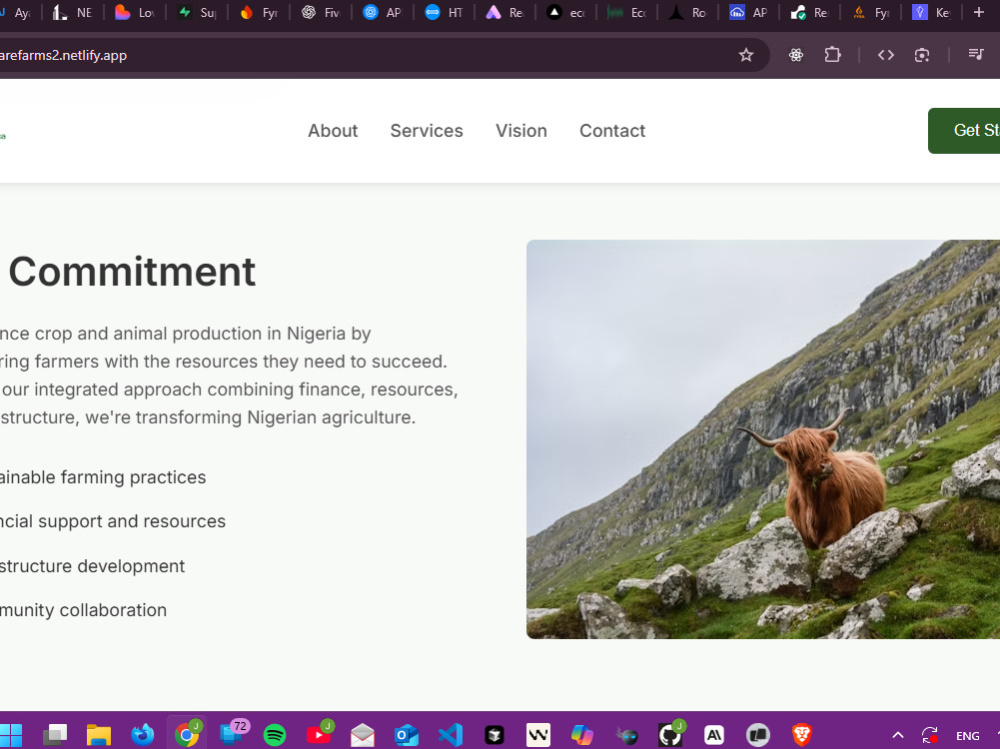Switch to the Sup browser tab
The image size is (1000, 749).
pyautogui.click(x=196, y=12)
